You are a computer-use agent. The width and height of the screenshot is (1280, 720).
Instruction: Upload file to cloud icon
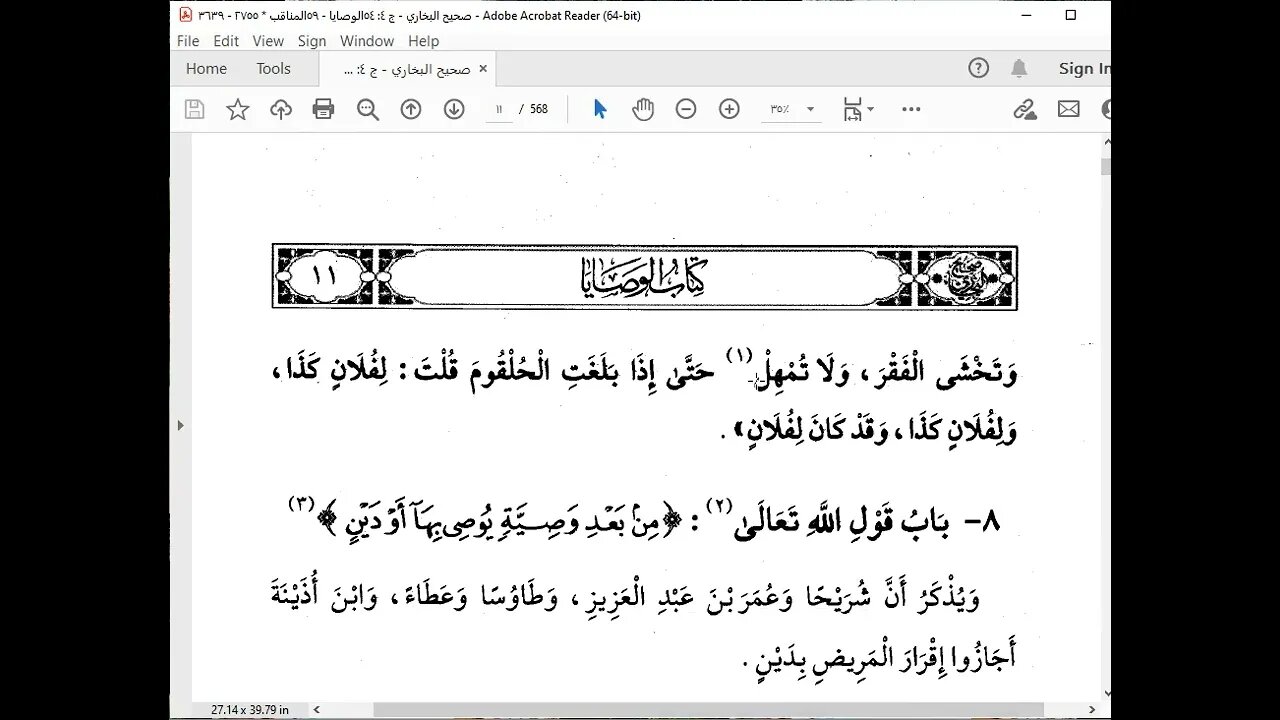281,110
